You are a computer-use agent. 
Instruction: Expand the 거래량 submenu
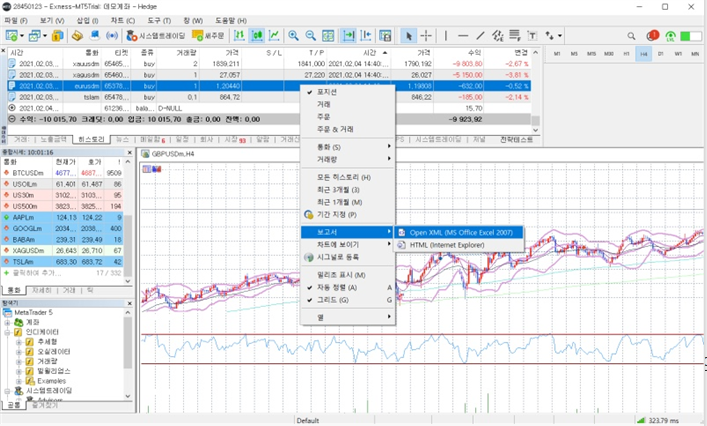pos(348,159)
